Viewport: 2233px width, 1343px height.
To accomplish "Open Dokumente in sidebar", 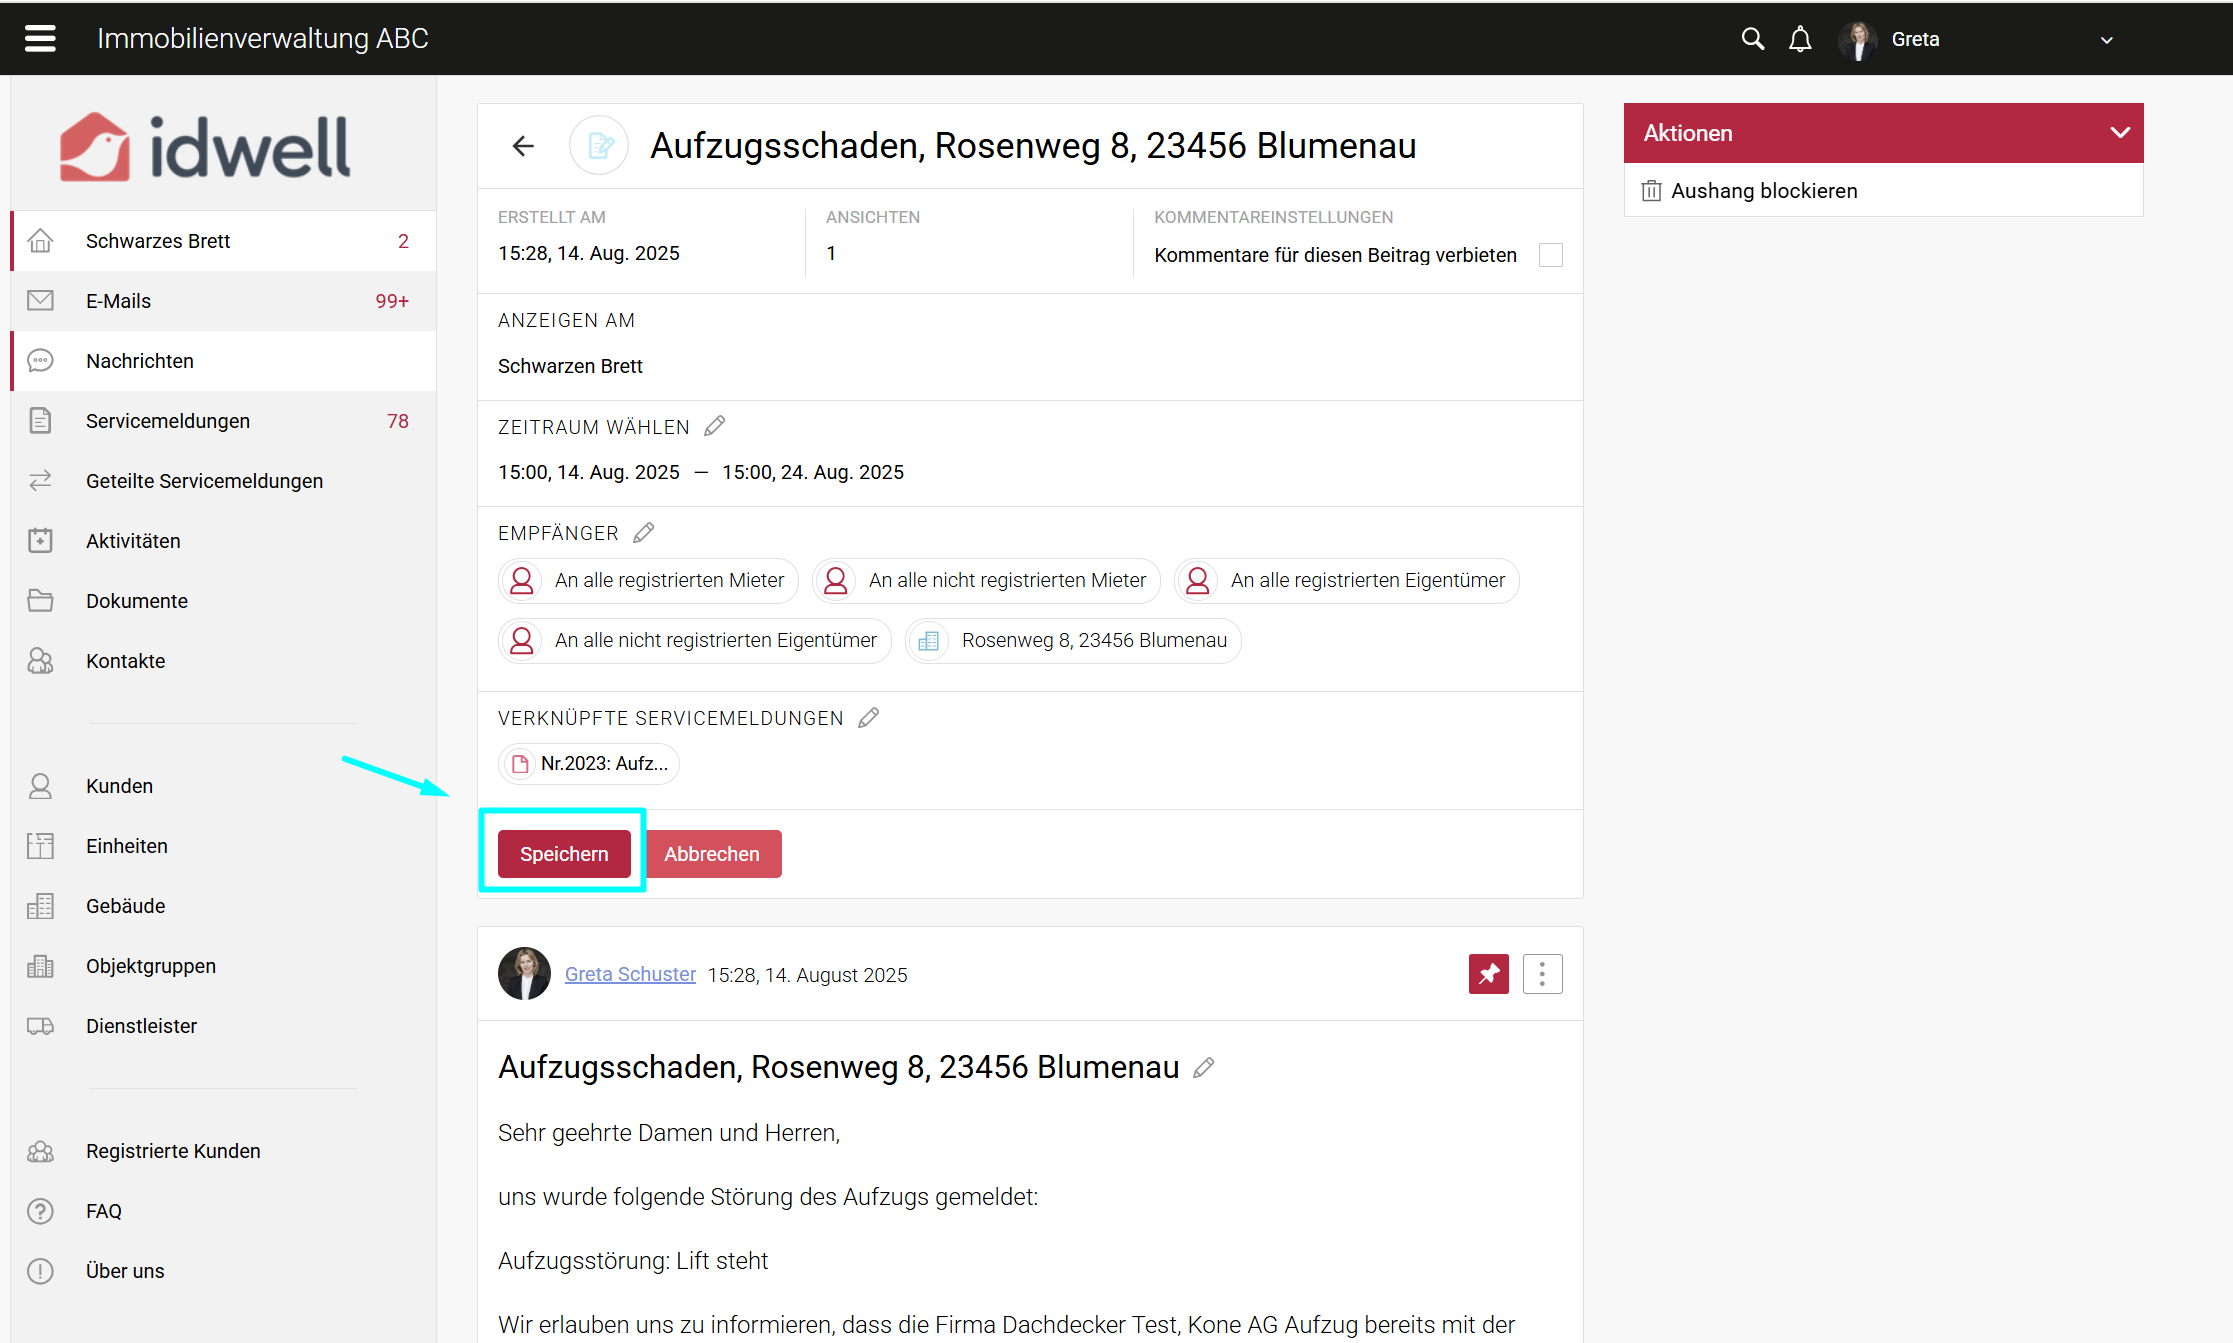I will (x=223, y=601).
